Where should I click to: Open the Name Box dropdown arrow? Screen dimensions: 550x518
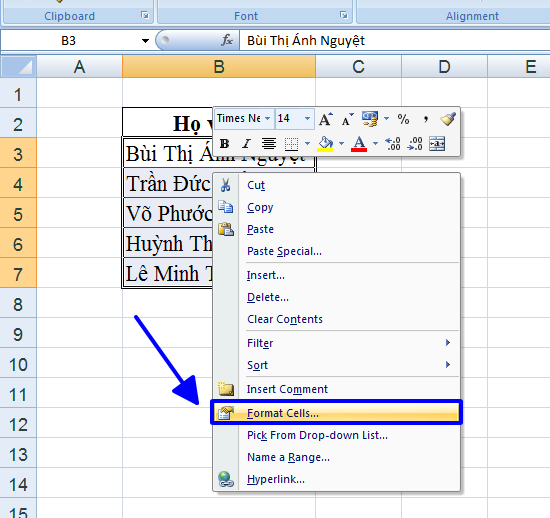coord(145,41)
